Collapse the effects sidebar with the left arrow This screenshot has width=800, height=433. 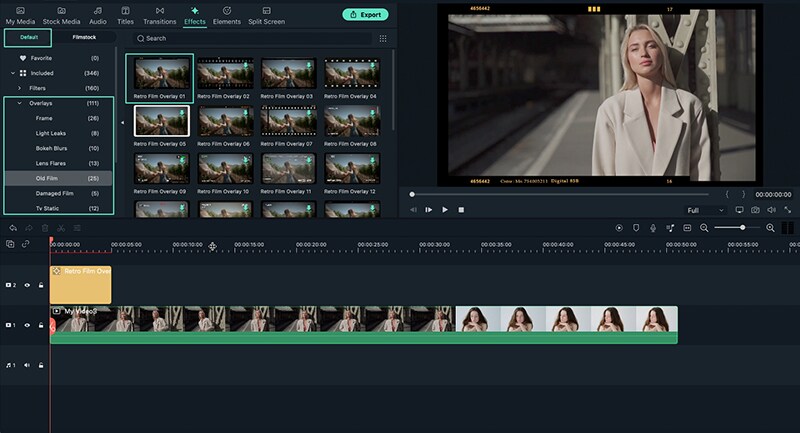click(122, 122)
